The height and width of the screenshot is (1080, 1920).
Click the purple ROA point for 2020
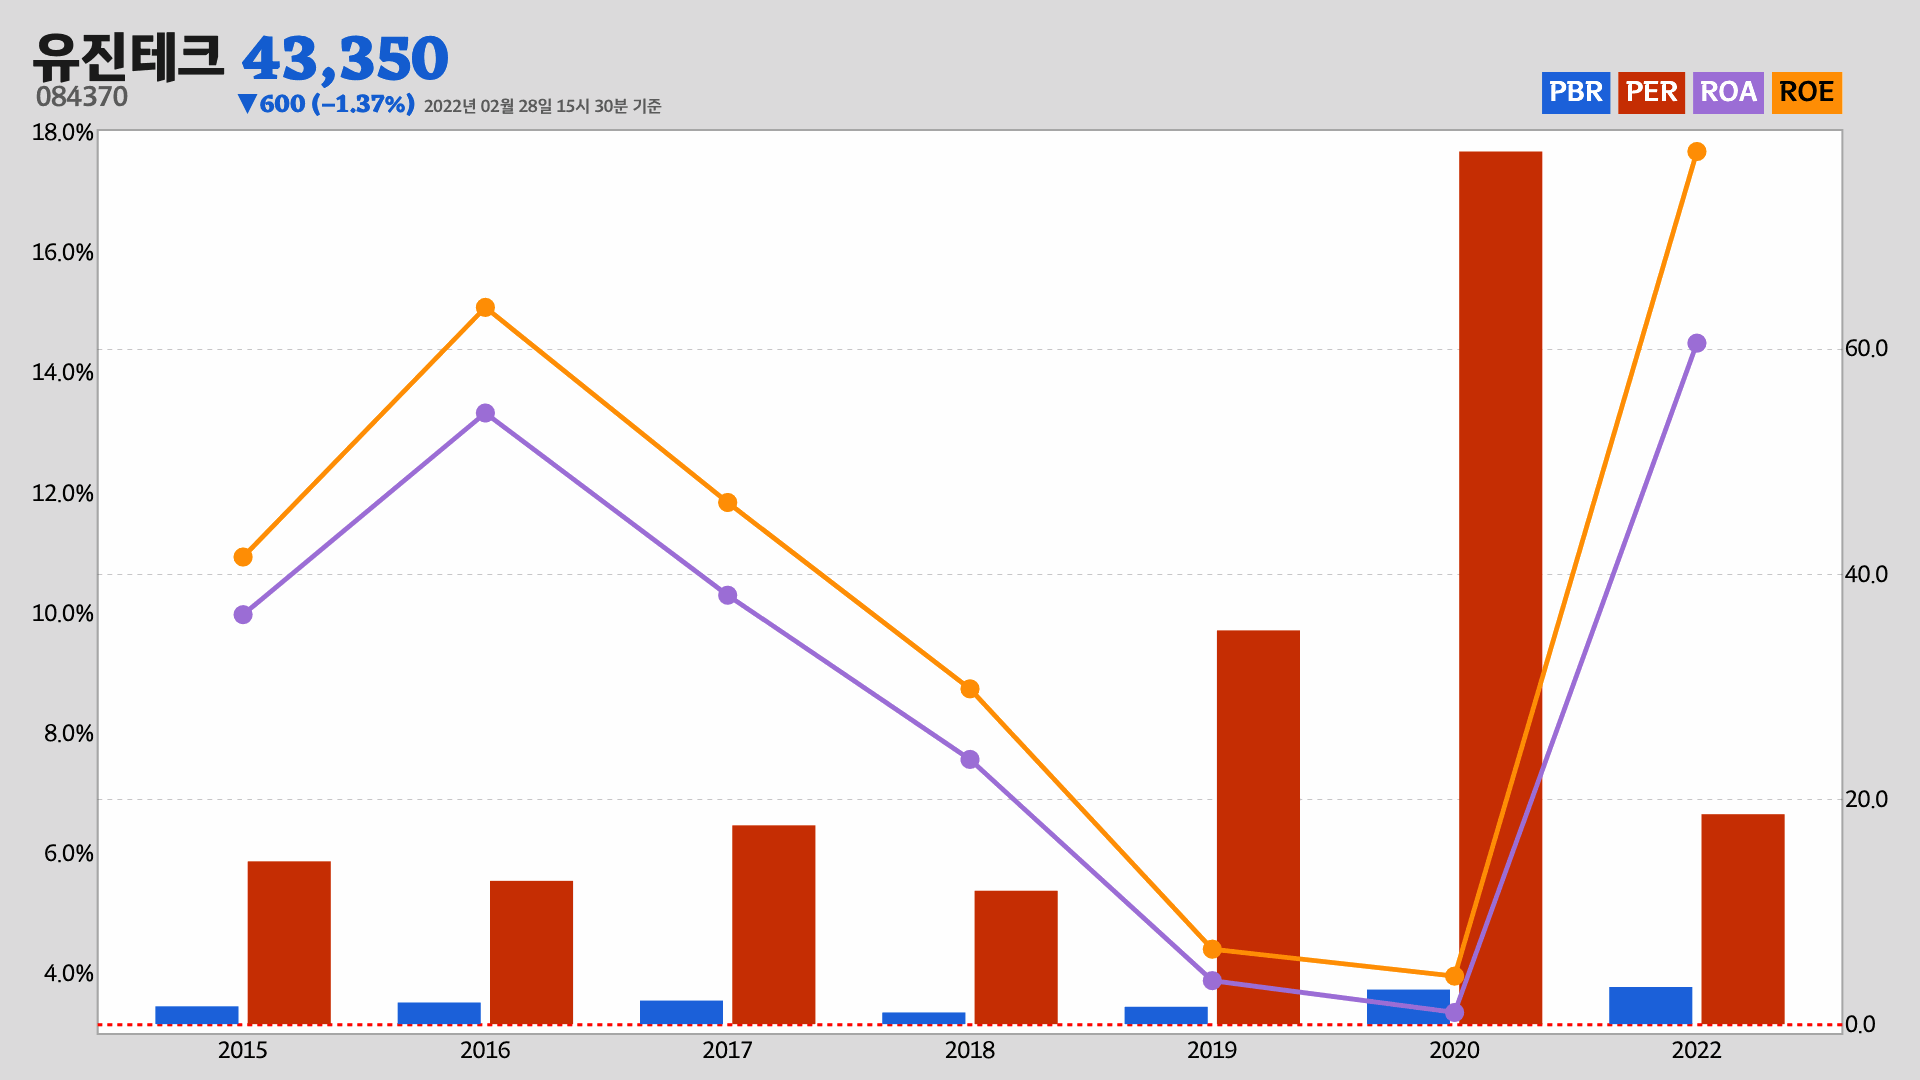coord(1455,1013)
